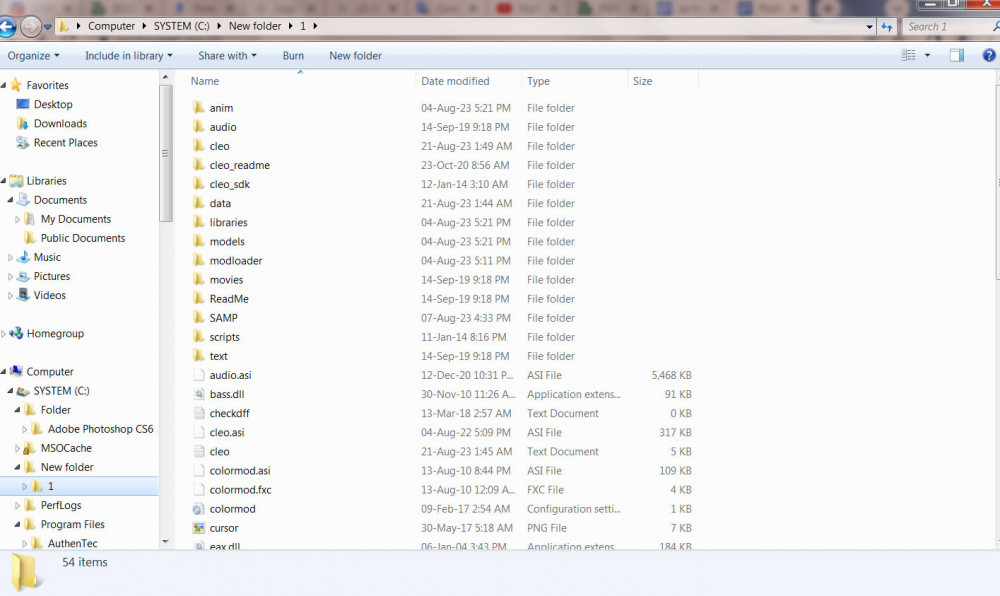Collapse the Program Files tree node
The height and width of the screenshot is (596, 1000).
(x=17, y=525)
